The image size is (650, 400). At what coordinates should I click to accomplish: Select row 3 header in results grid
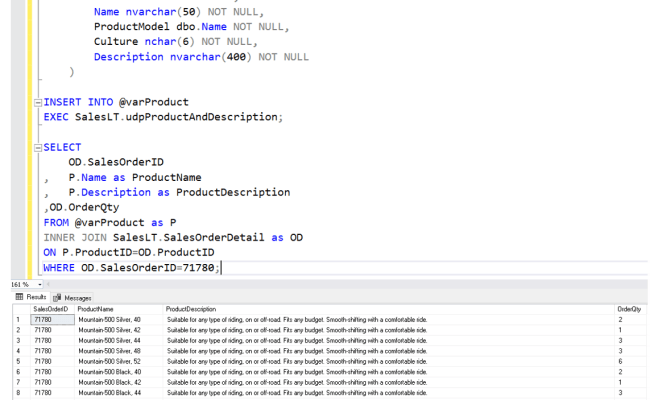click(x=22, y=341)
